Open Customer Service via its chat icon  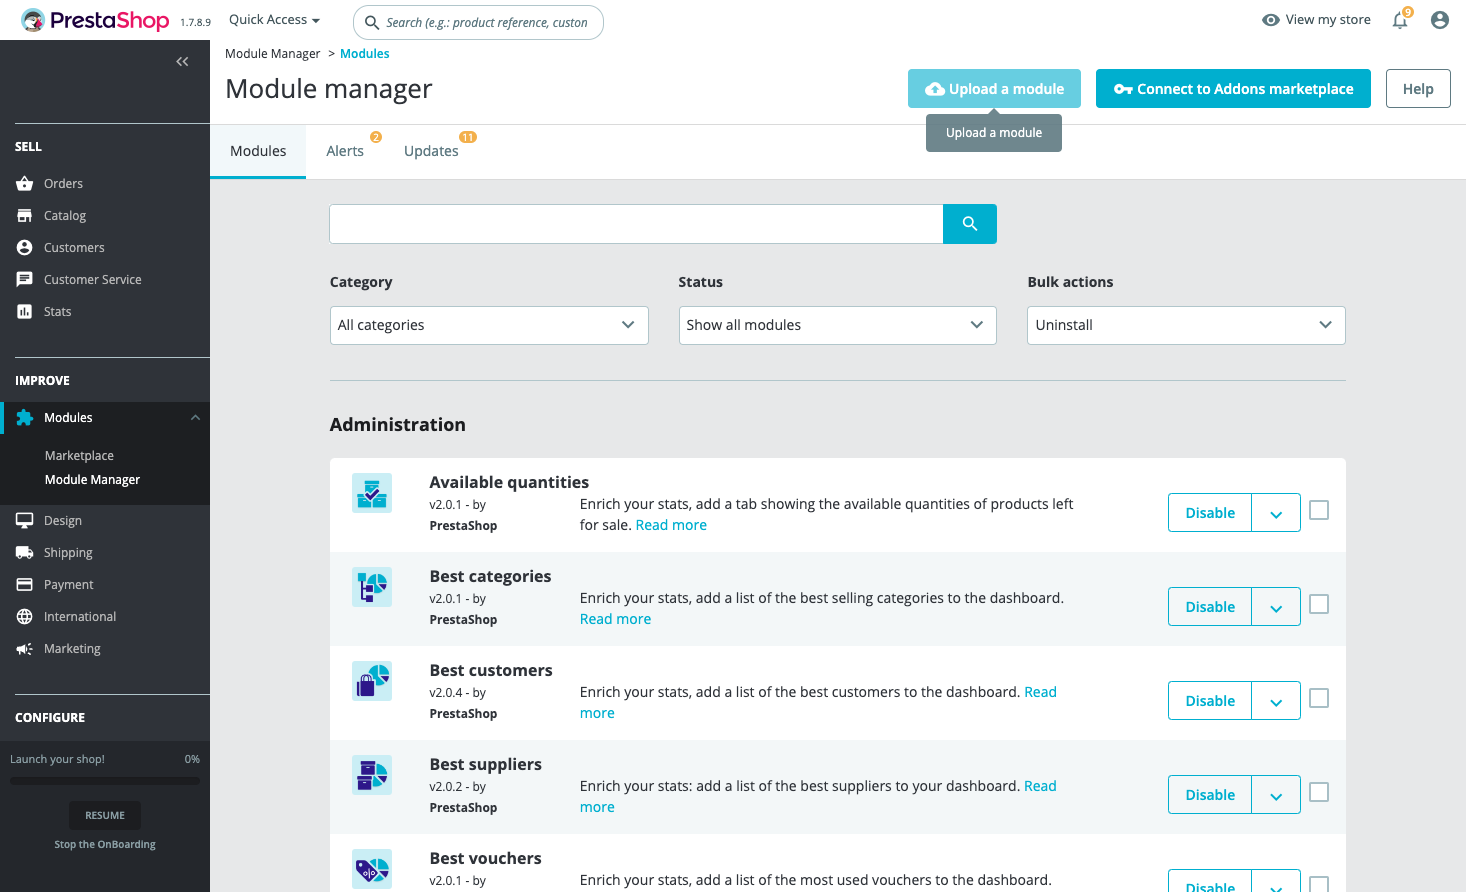point(25,280)
